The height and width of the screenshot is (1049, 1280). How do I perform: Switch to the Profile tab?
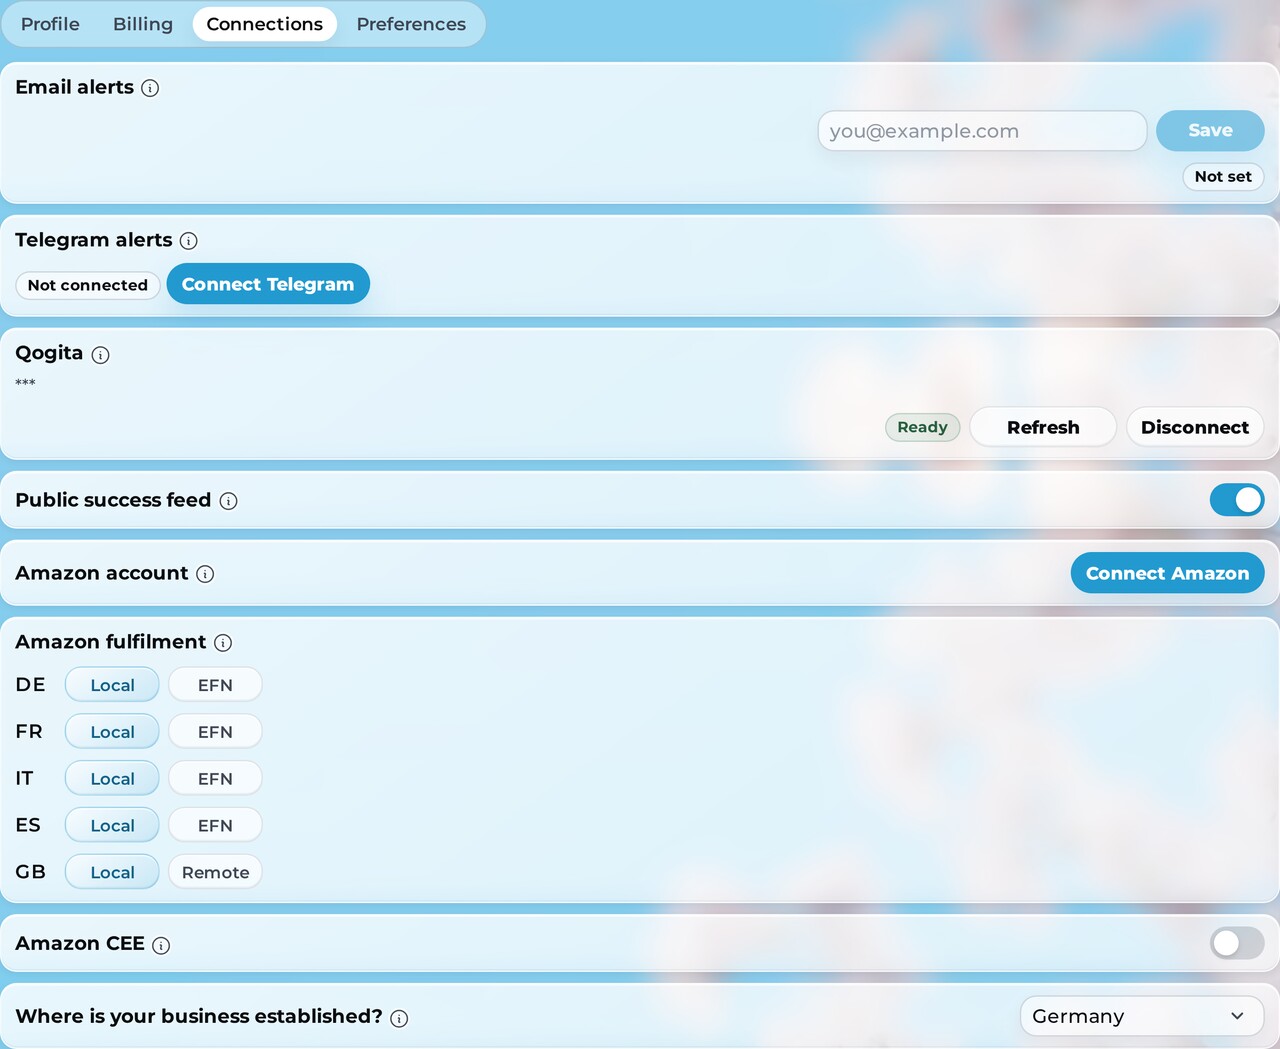tap(50, 24)
